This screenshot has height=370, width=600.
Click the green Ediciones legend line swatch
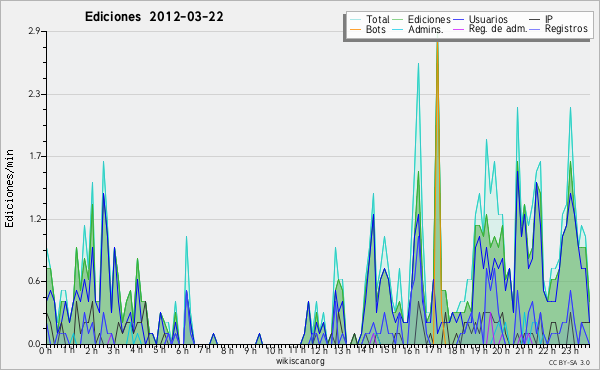(x=398, y=19)
